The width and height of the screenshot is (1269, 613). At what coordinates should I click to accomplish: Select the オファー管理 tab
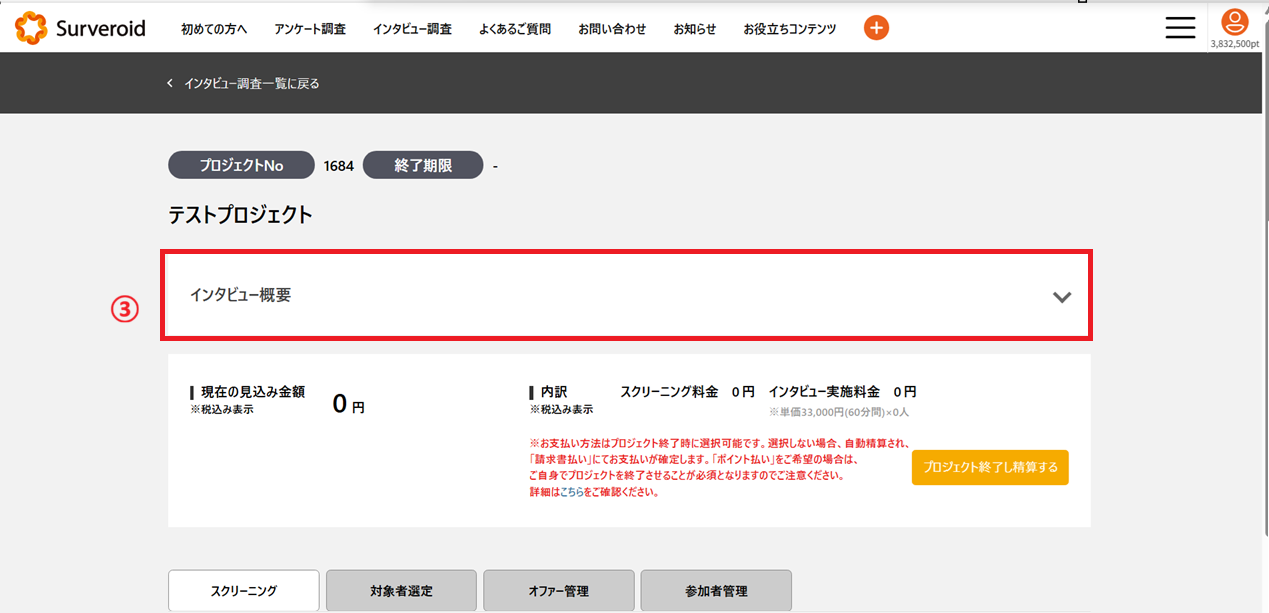(x=558, y=591)
